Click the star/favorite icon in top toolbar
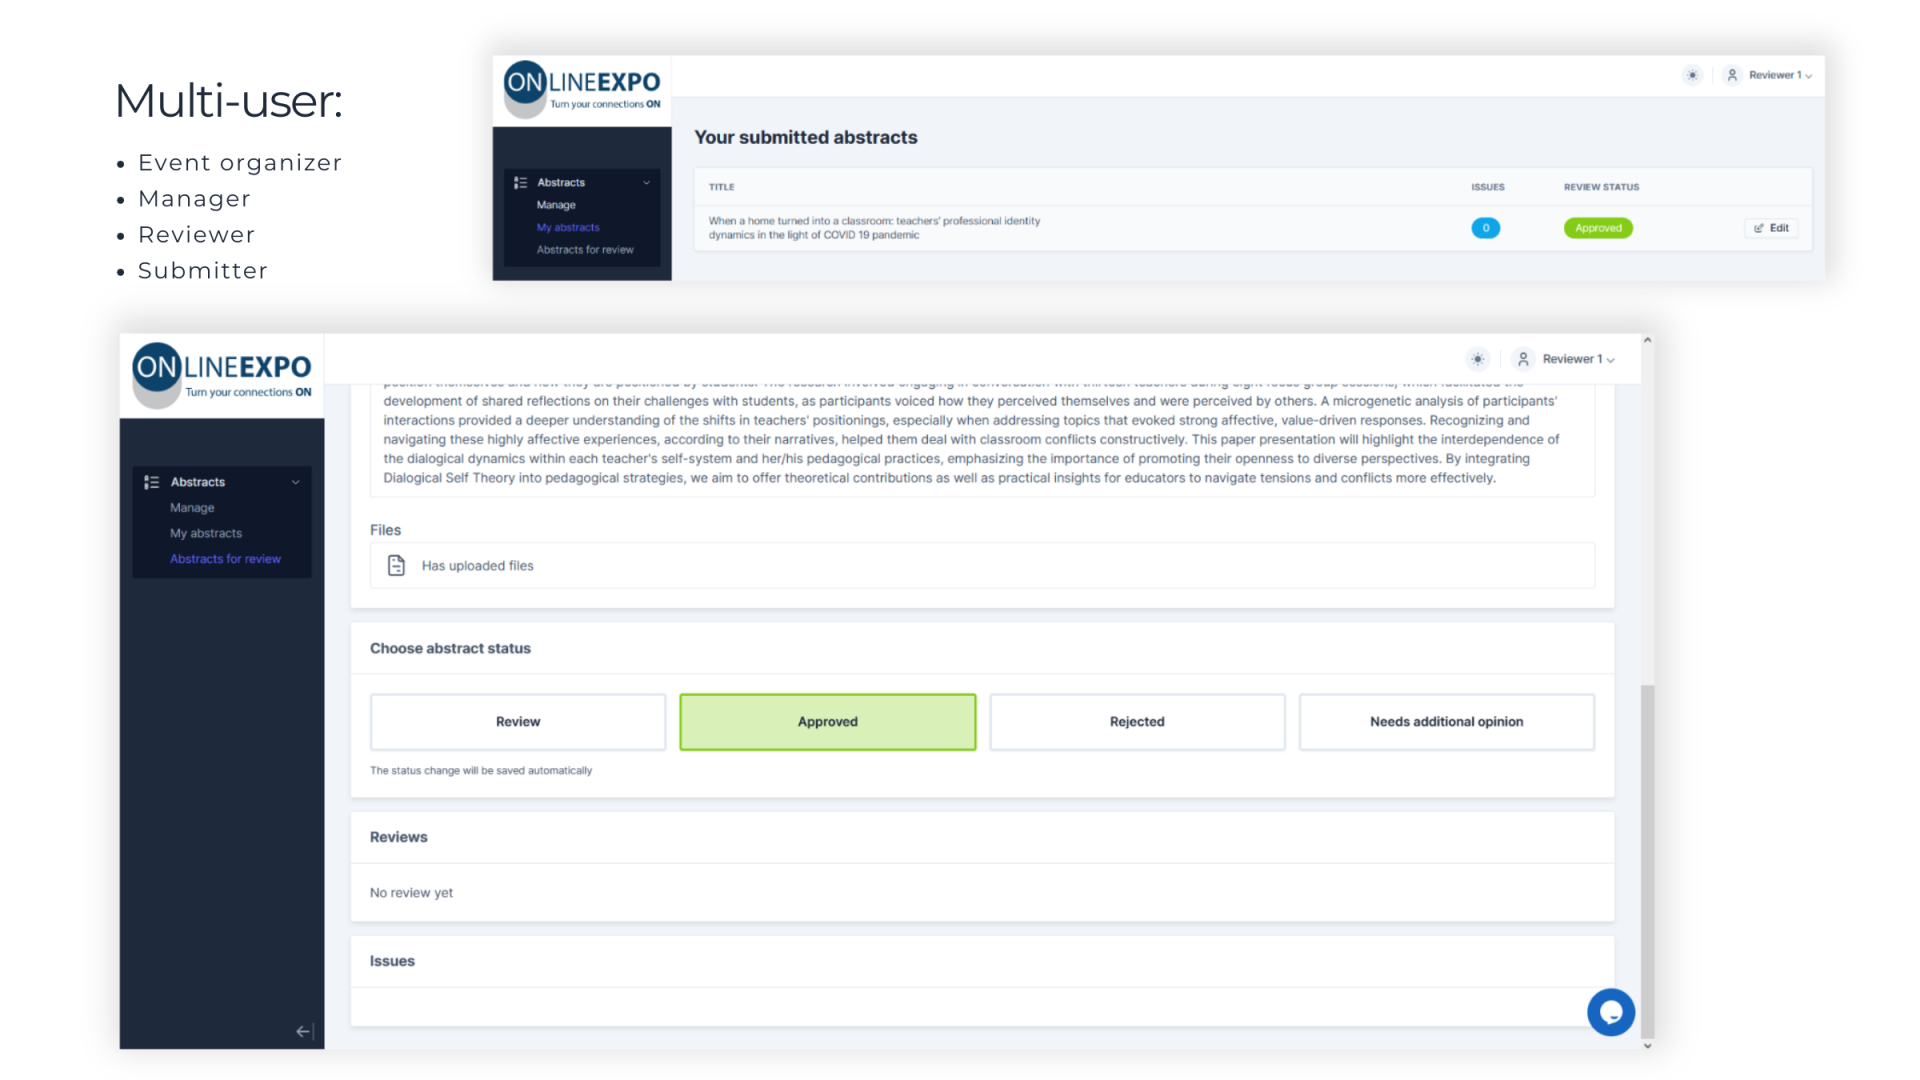1920x1080 pixels. tap(1477, 359)
